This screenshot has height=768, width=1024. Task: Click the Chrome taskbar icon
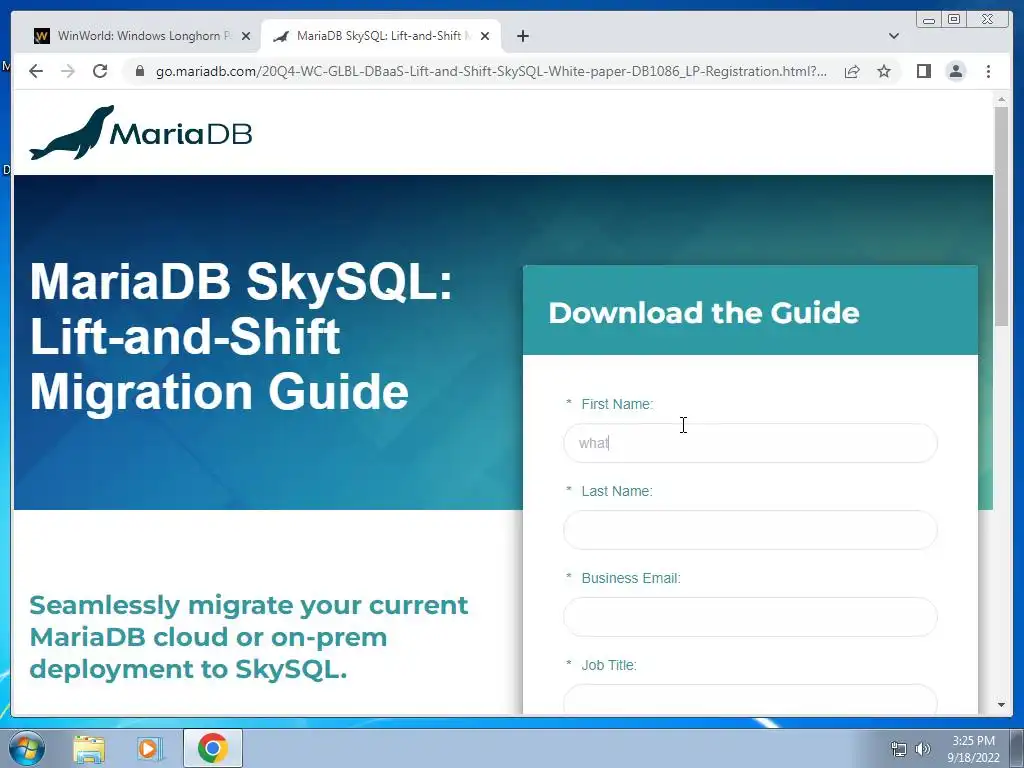point(213,748)
